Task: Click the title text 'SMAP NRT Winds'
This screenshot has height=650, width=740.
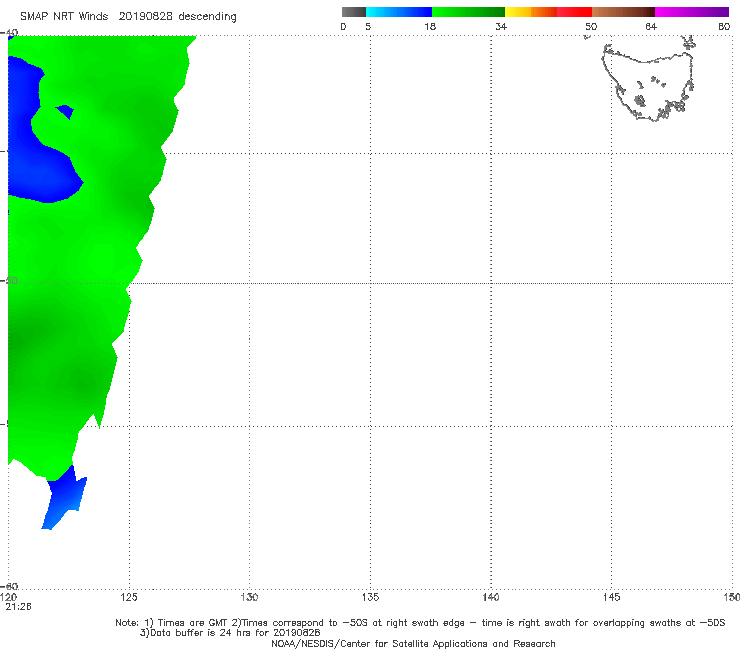Action: [x=64, y=16]
